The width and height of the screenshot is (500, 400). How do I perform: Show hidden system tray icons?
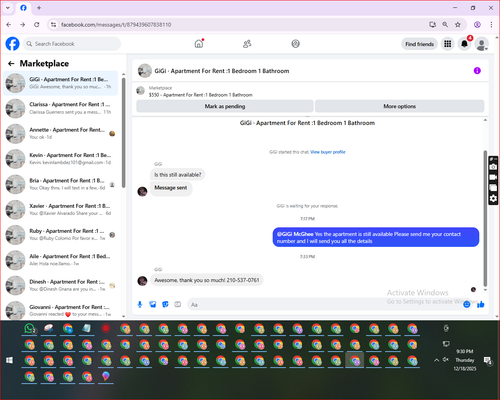(436, 360)
